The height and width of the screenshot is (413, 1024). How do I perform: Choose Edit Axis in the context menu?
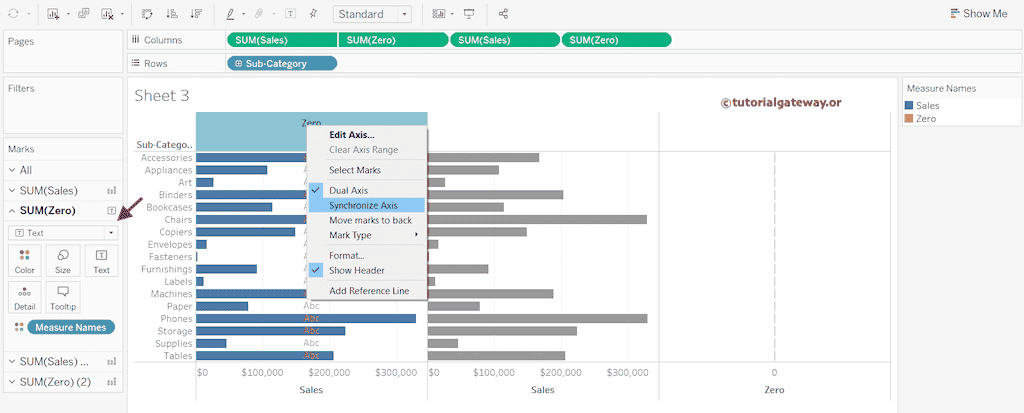click(351, 134)
